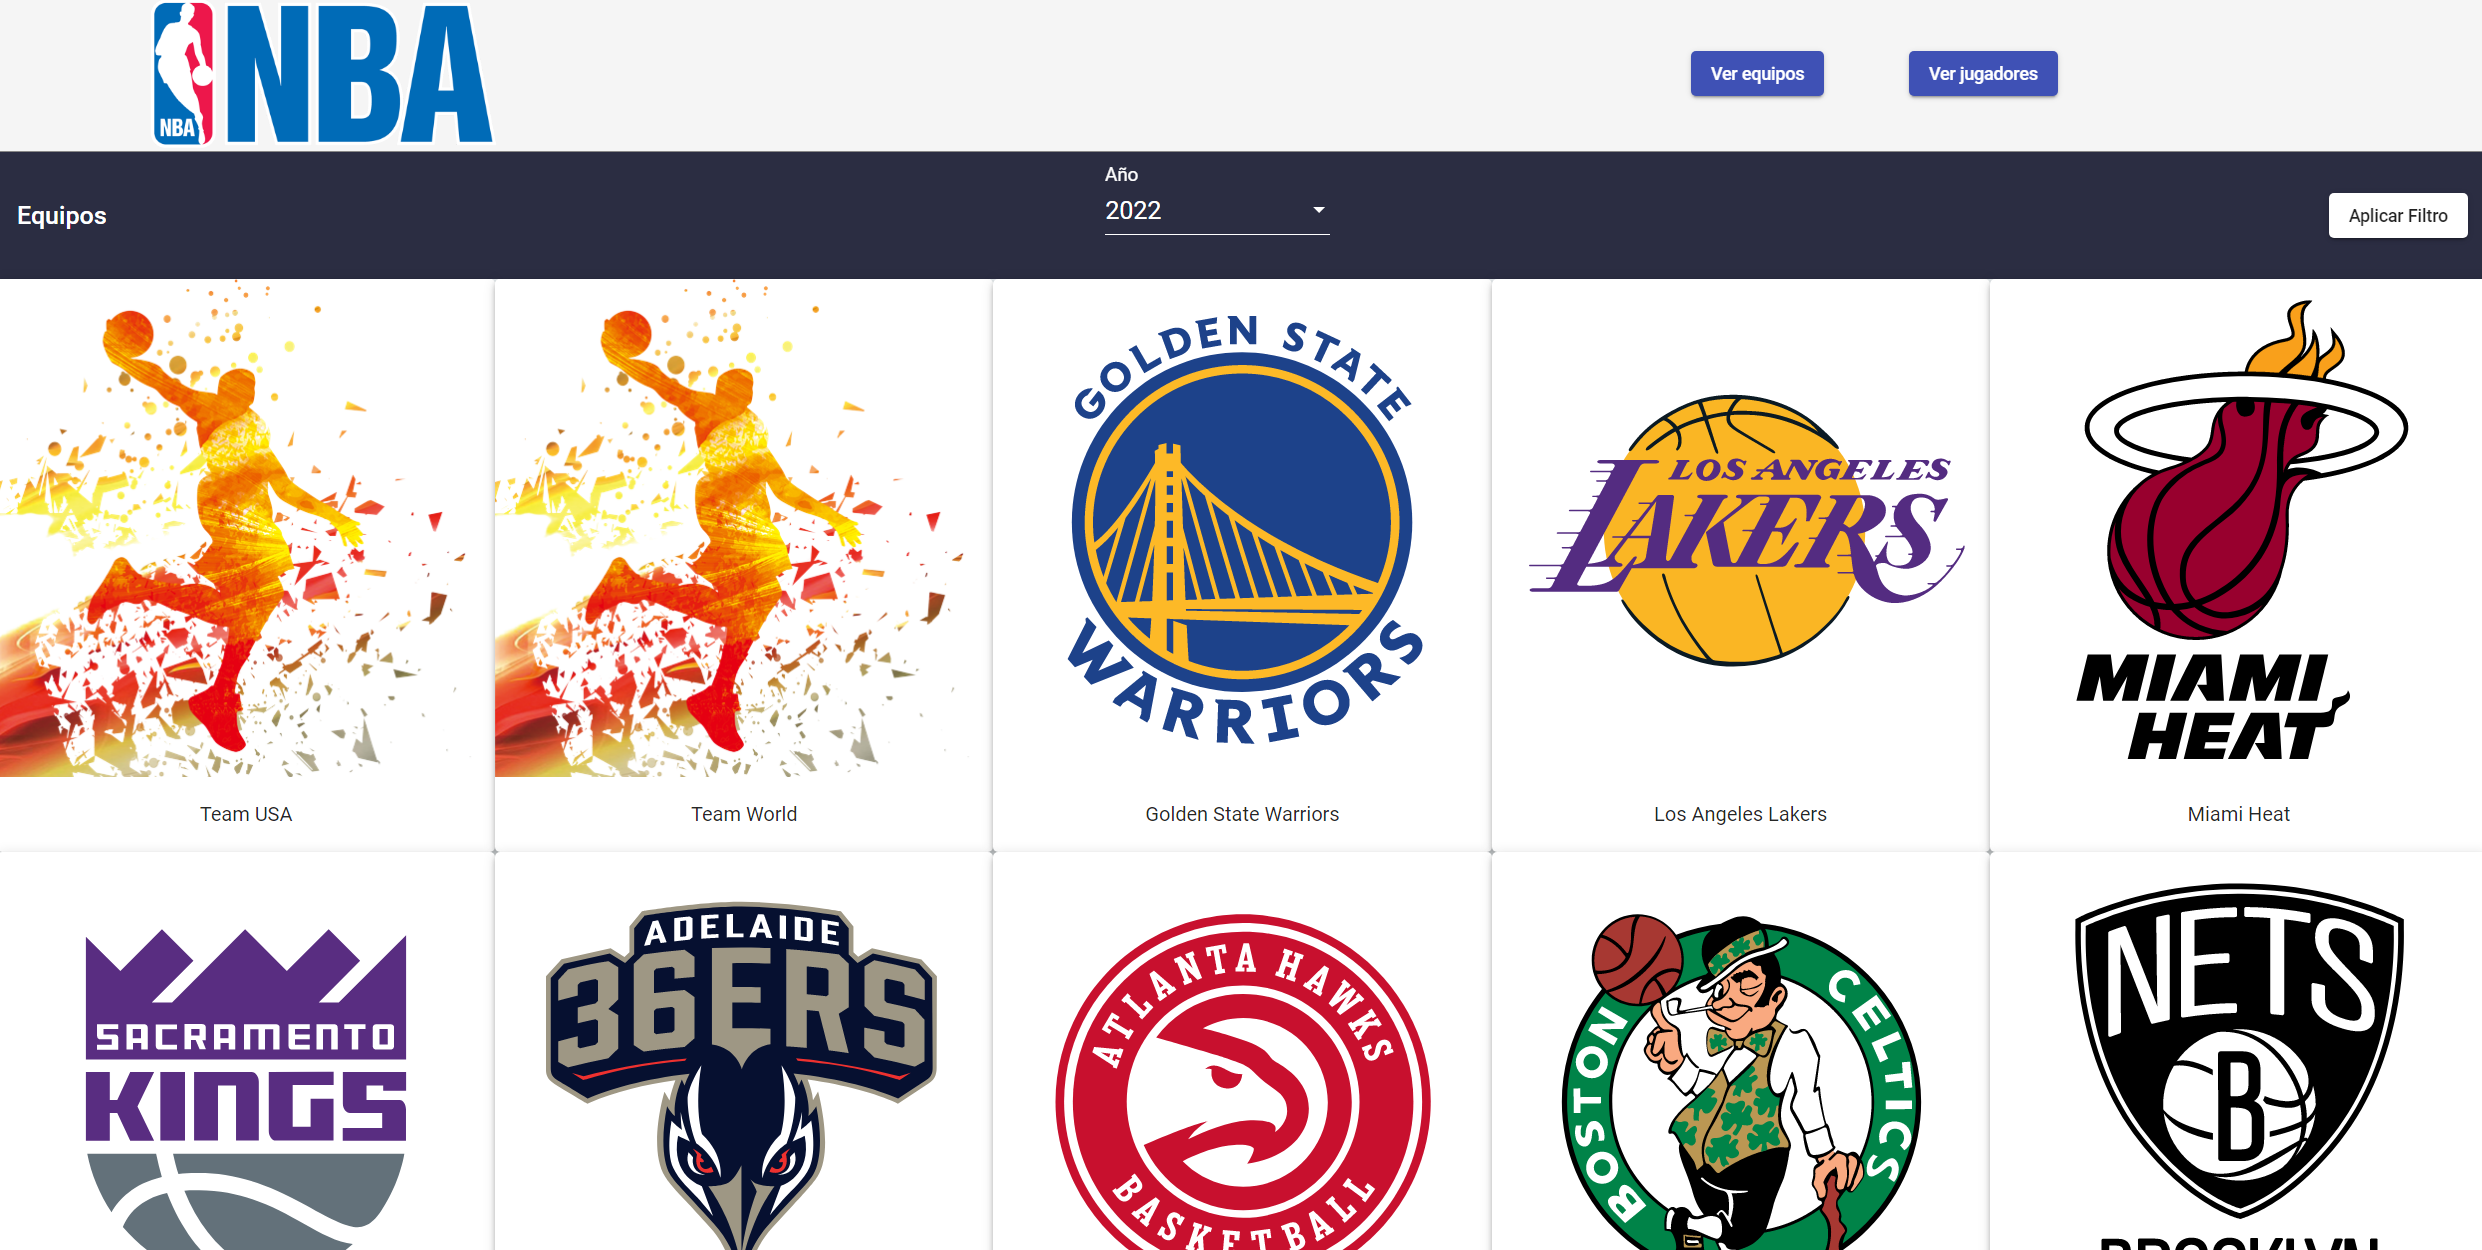
Task: Open the Boston Celtics logo
Action: click(x=1740, y=1085)
